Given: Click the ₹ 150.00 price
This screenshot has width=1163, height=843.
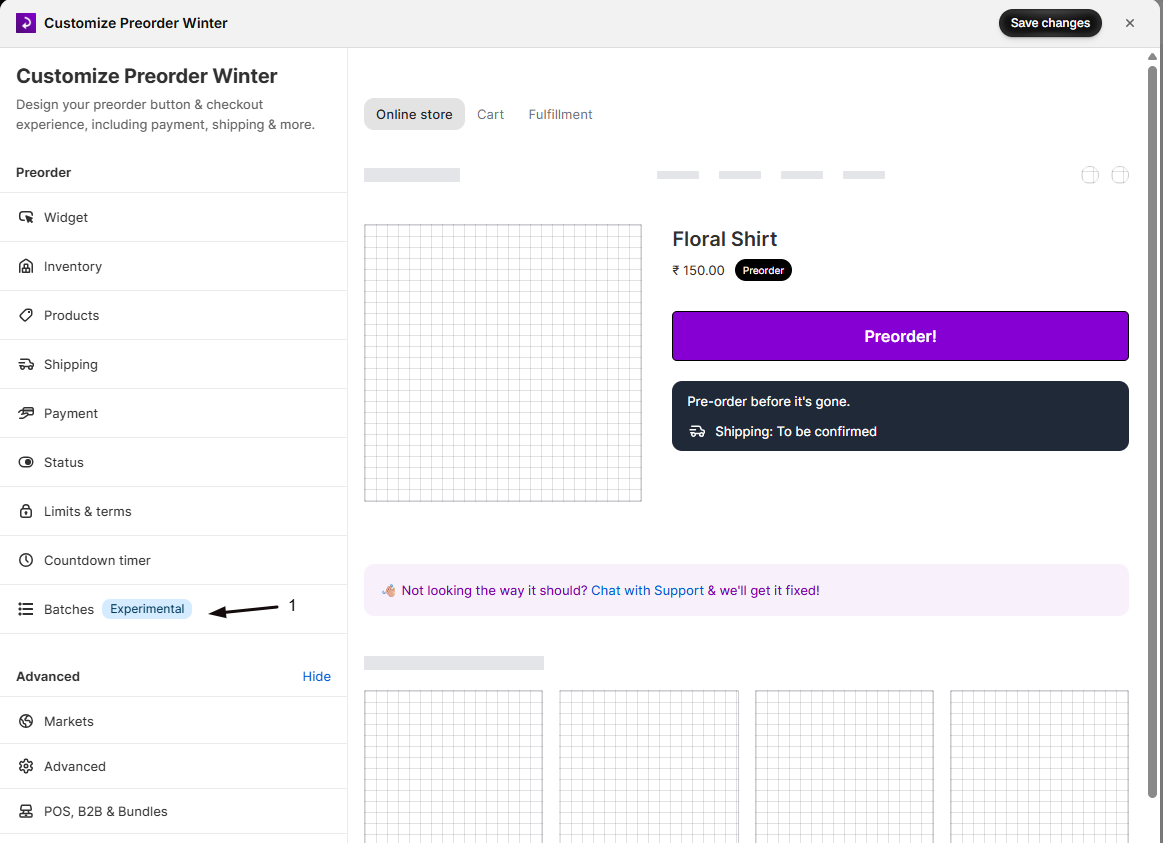Looking at the screenshot, I should click(x=698, y=271).
